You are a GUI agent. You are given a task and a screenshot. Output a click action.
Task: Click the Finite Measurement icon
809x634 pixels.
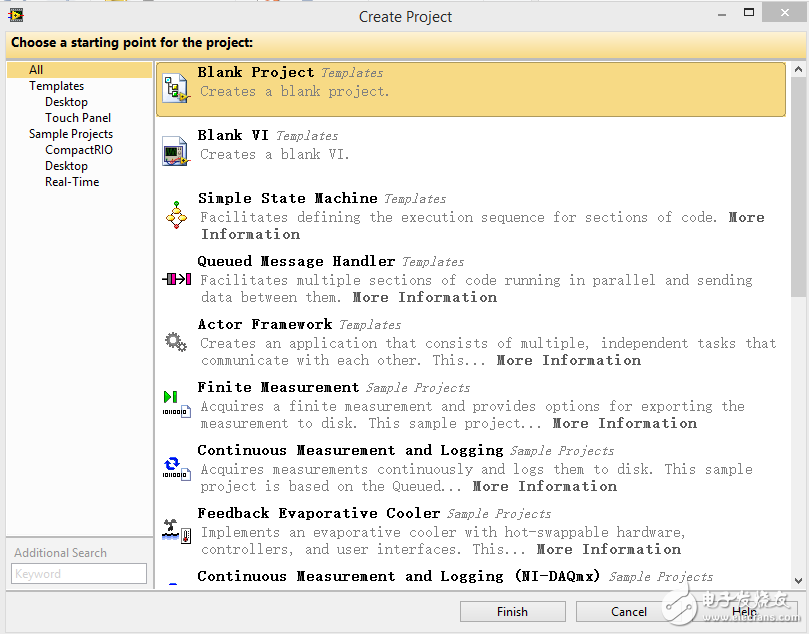click(x=176, y=404)
